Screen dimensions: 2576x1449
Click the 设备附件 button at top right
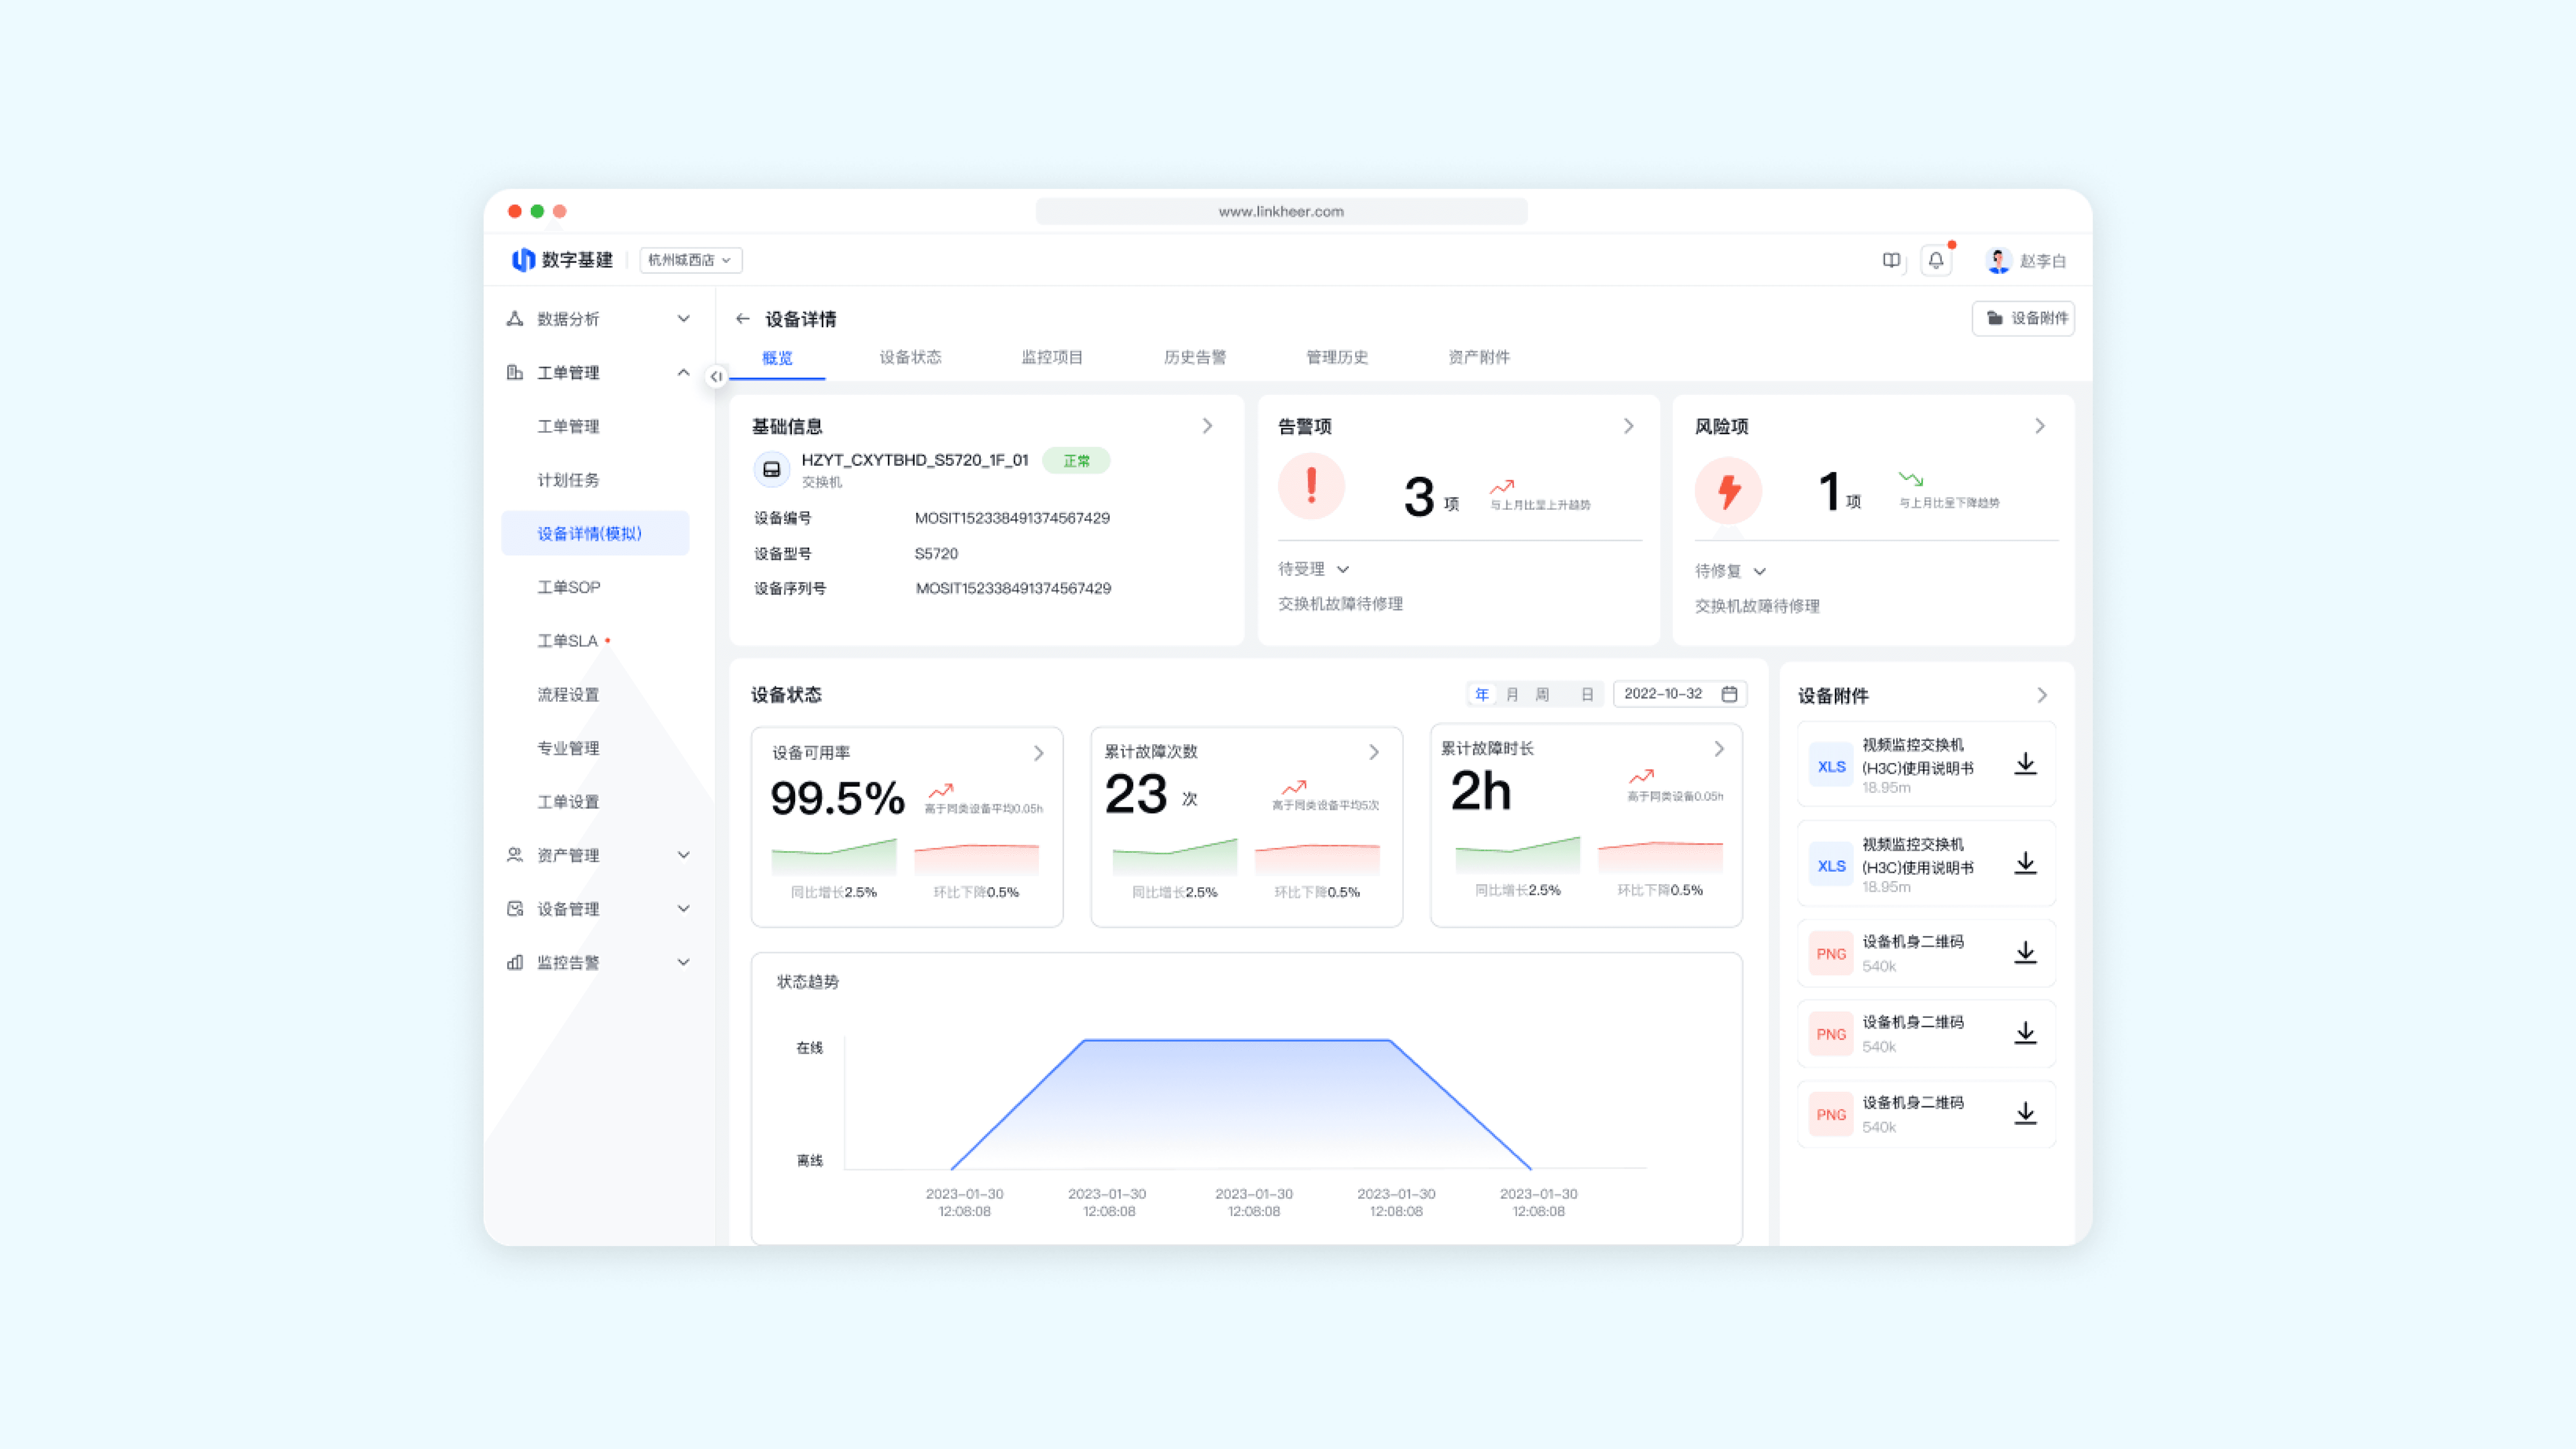tap(2023, 318)
